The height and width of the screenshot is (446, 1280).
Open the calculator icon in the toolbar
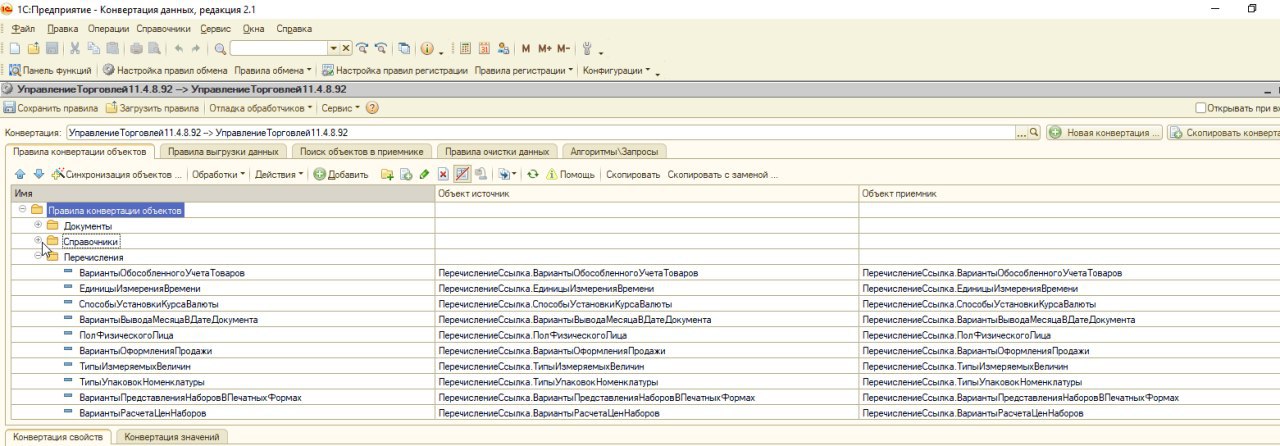465,48
